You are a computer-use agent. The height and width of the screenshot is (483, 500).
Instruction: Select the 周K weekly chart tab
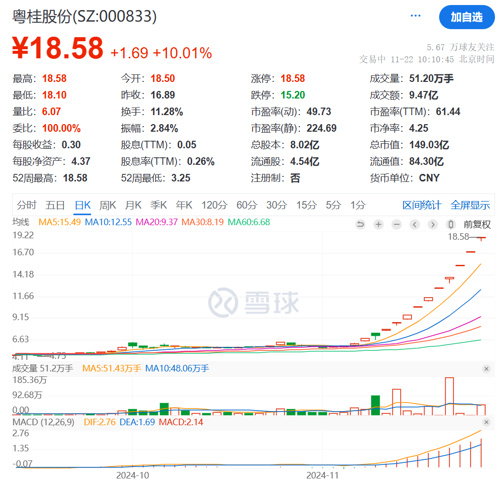click(107, 205)
